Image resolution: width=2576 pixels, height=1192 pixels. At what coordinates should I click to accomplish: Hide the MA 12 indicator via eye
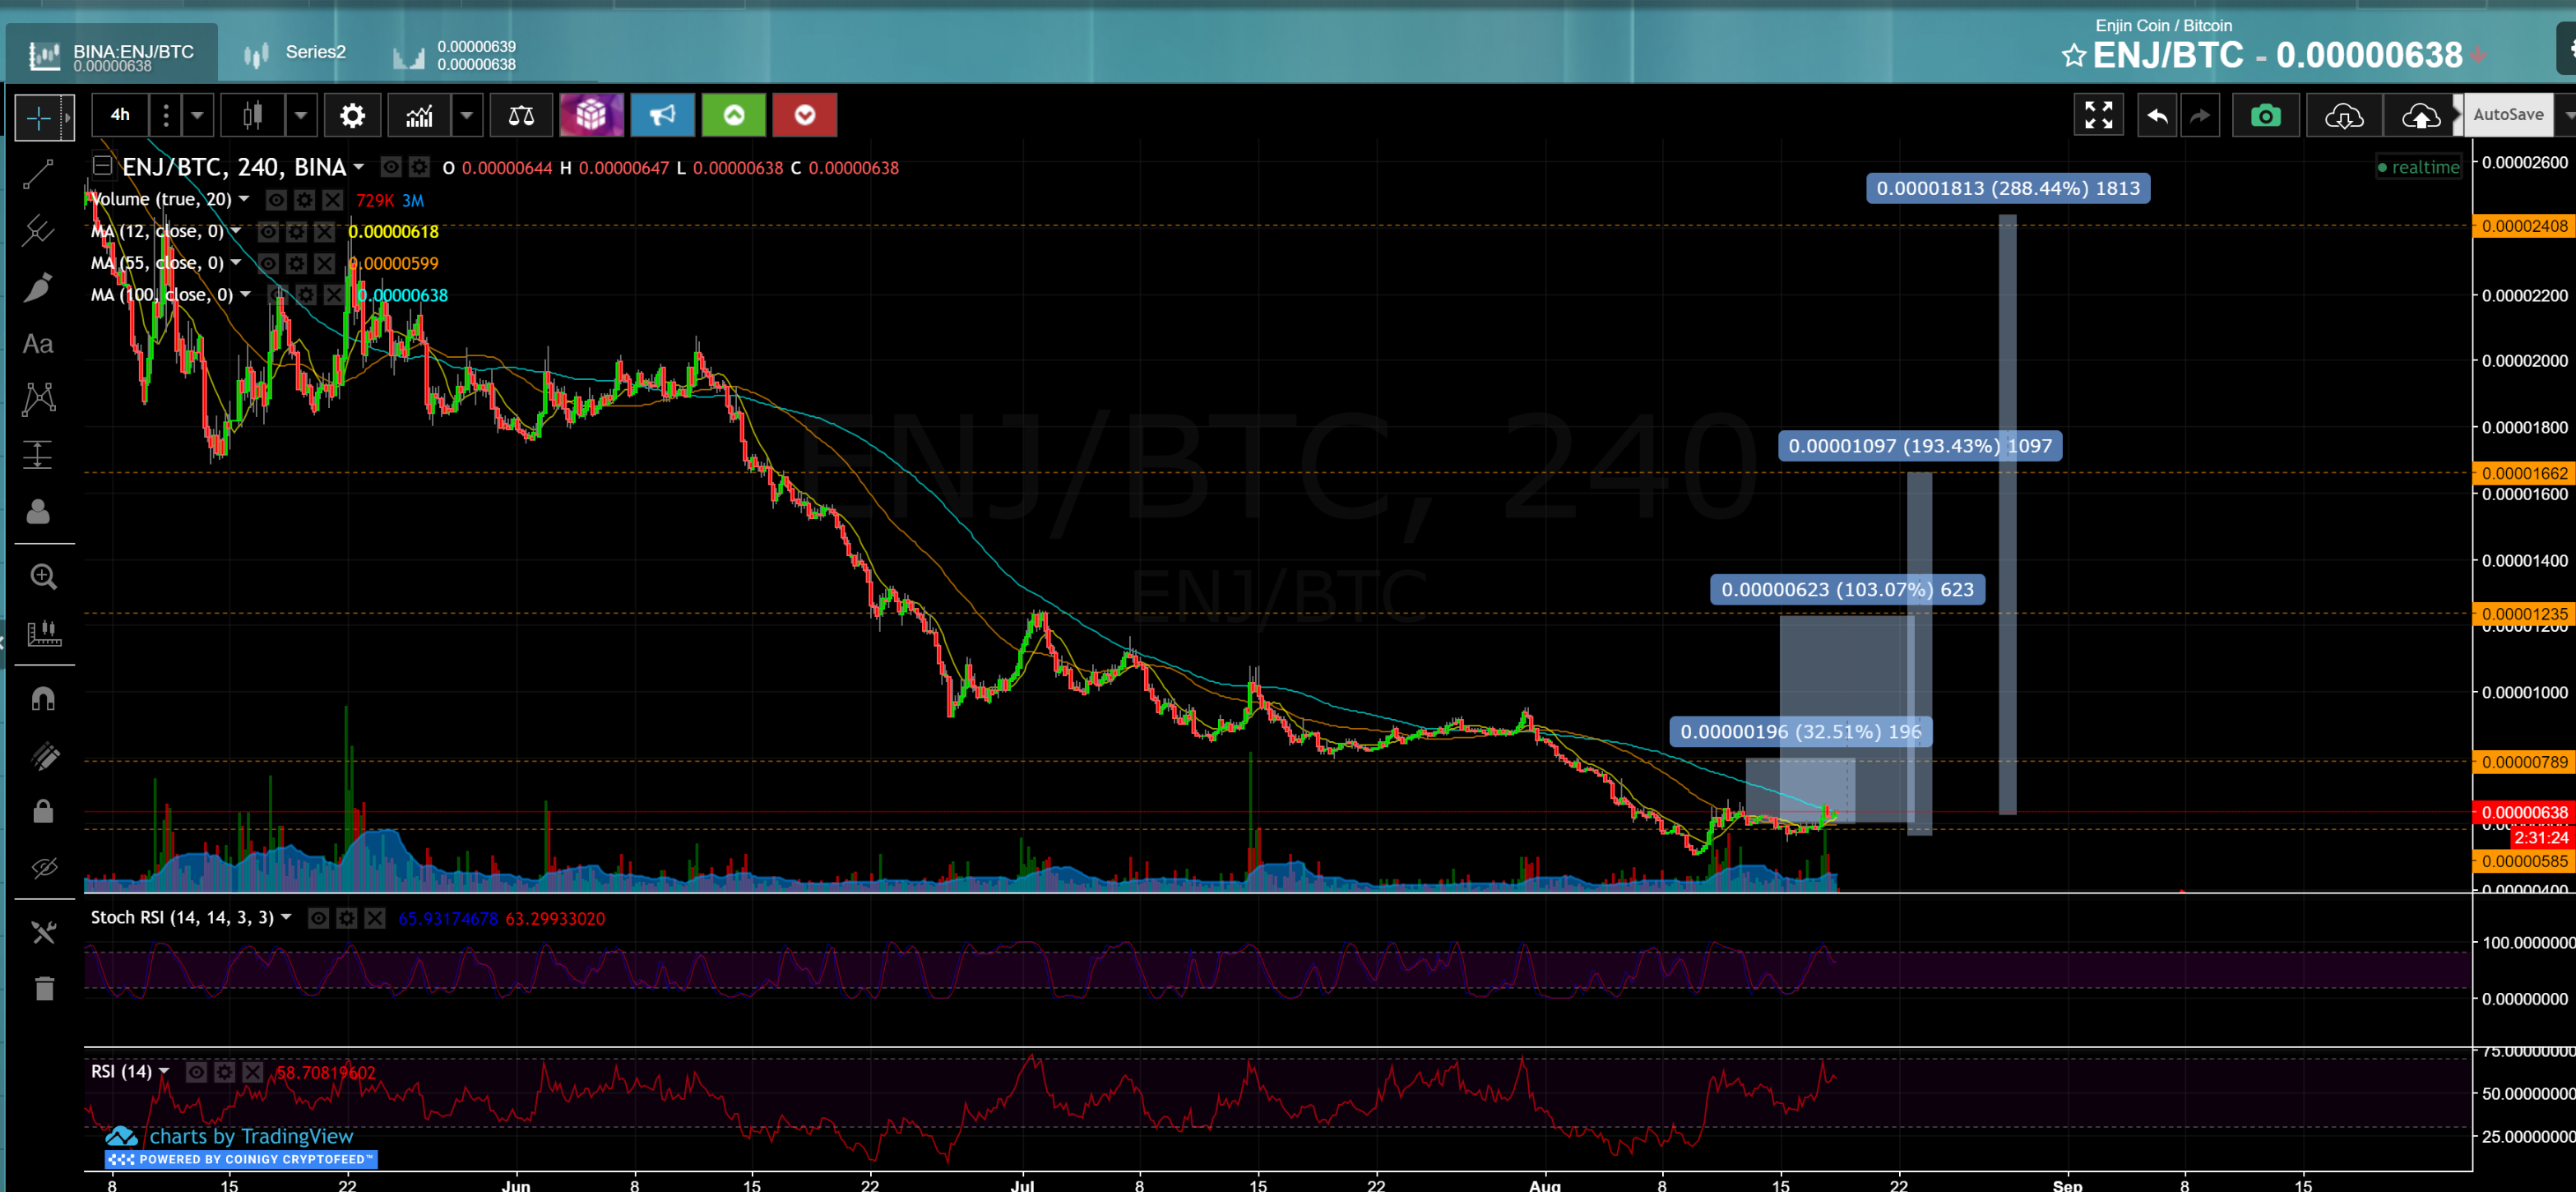(268, 232)
